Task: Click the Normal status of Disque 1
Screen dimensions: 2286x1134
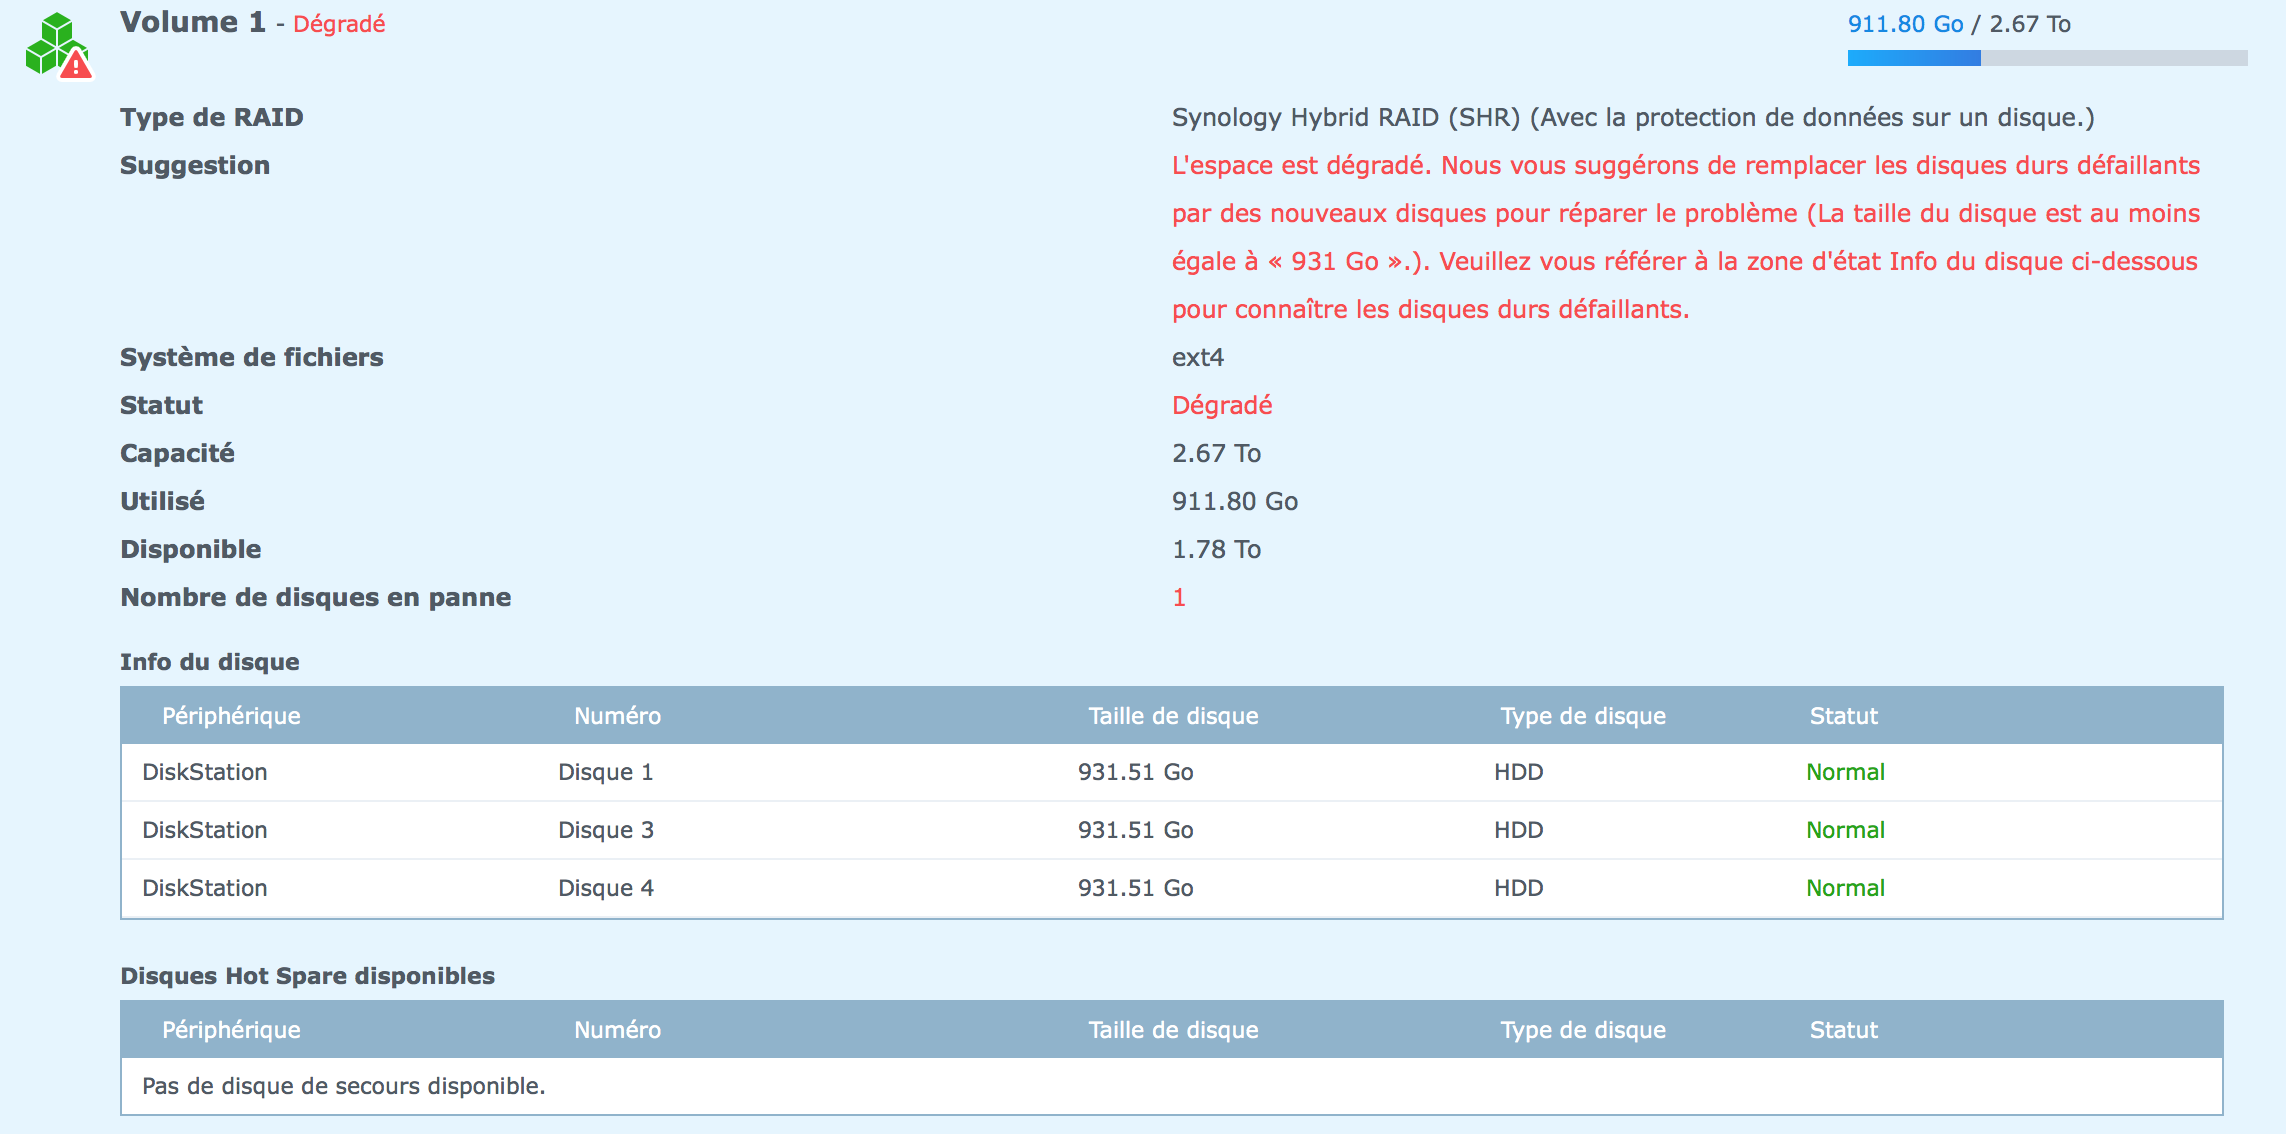Action: click(1845, 772)
